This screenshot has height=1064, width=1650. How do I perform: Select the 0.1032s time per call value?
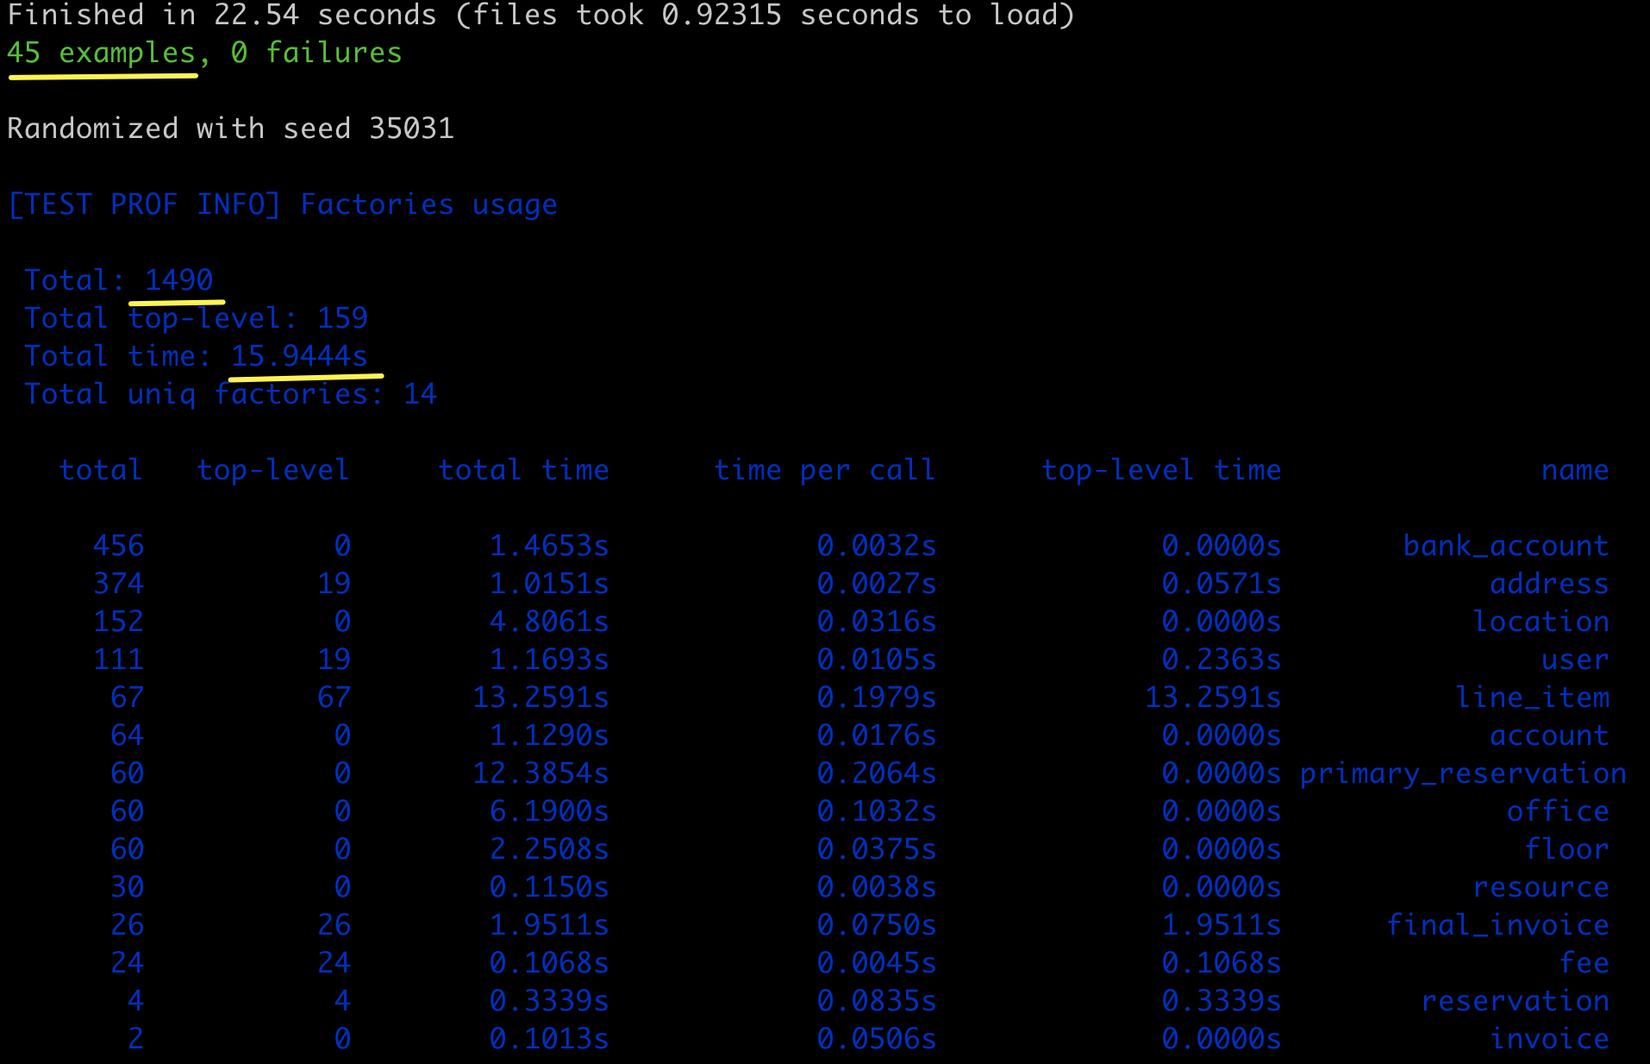pos(876,813)
